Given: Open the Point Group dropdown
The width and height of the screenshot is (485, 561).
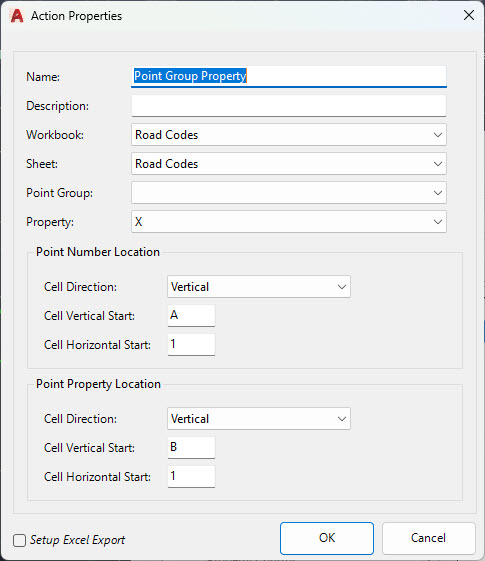Looking at the screenshot, I should (289, 193).
